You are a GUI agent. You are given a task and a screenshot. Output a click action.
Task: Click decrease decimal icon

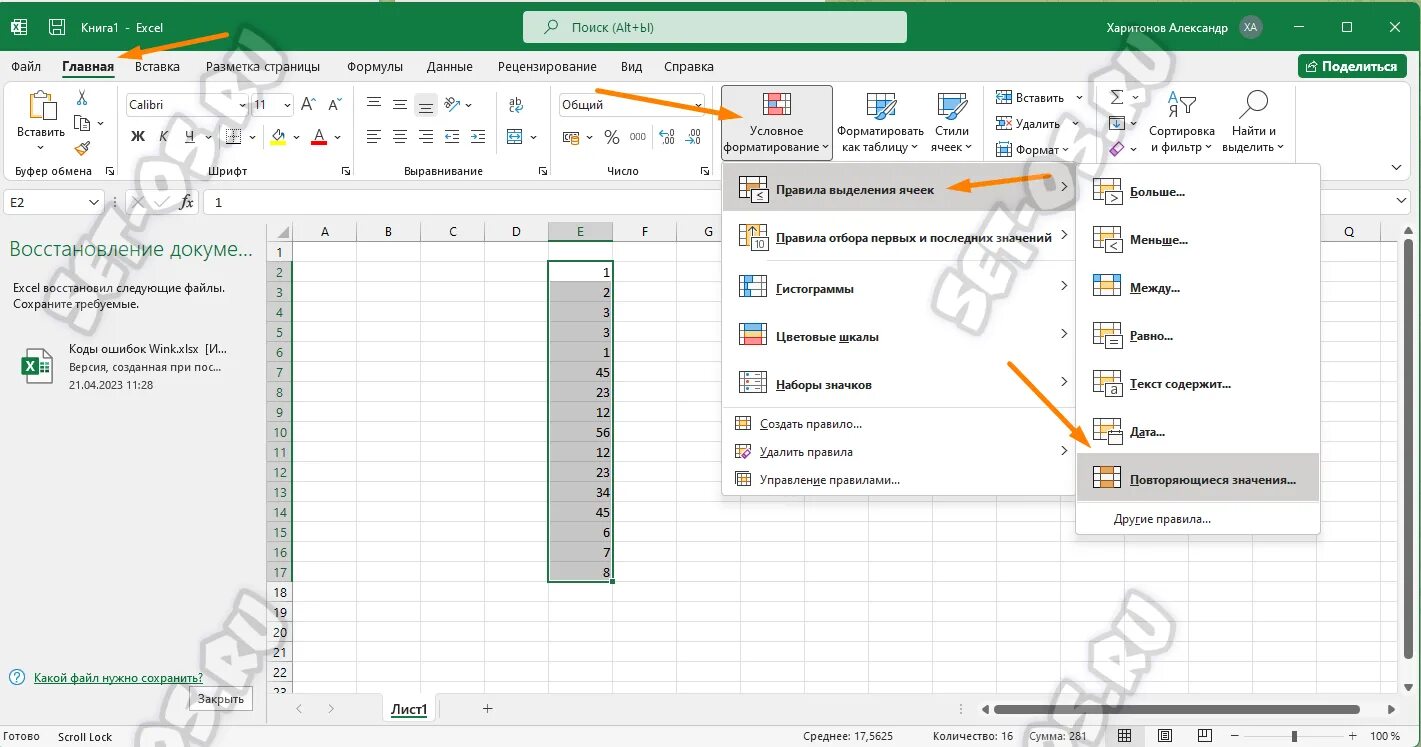click(692, 137)
